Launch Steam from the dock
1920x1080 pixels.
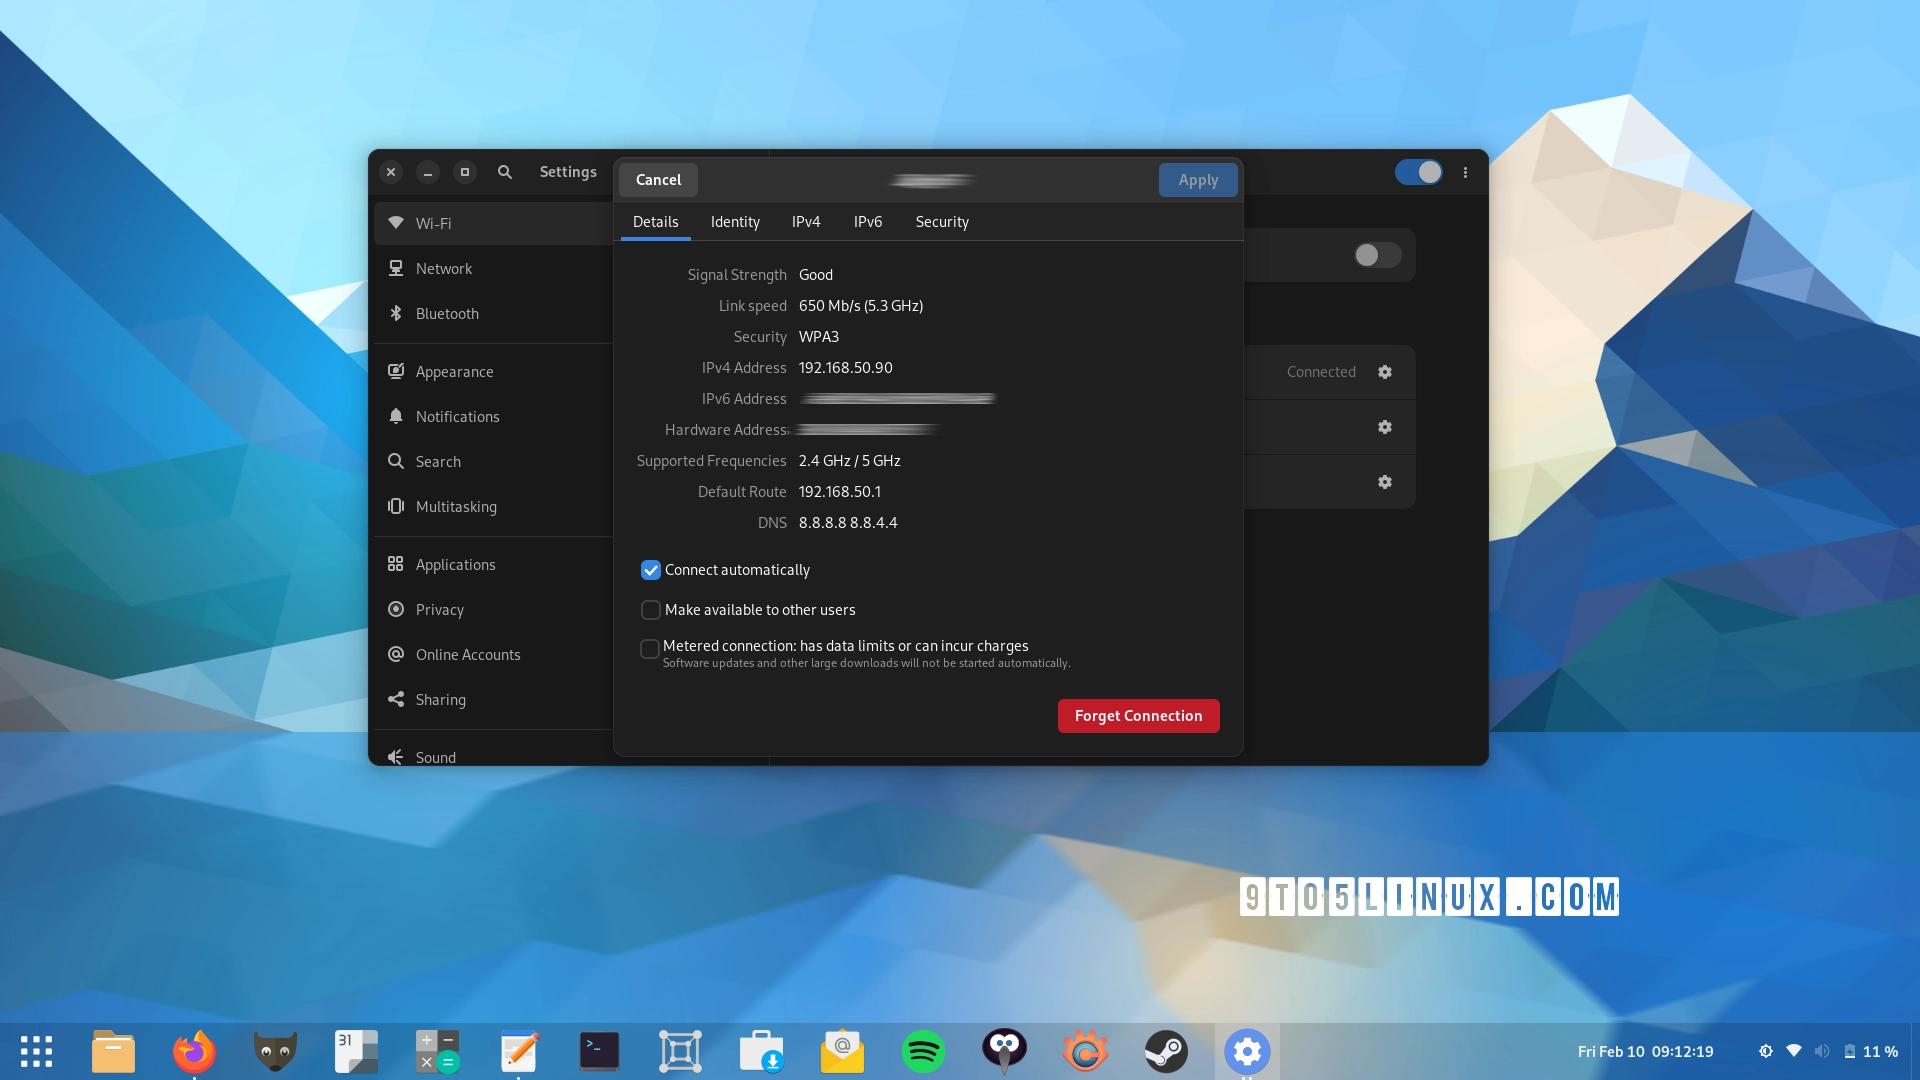[x=1166, y=1051]
